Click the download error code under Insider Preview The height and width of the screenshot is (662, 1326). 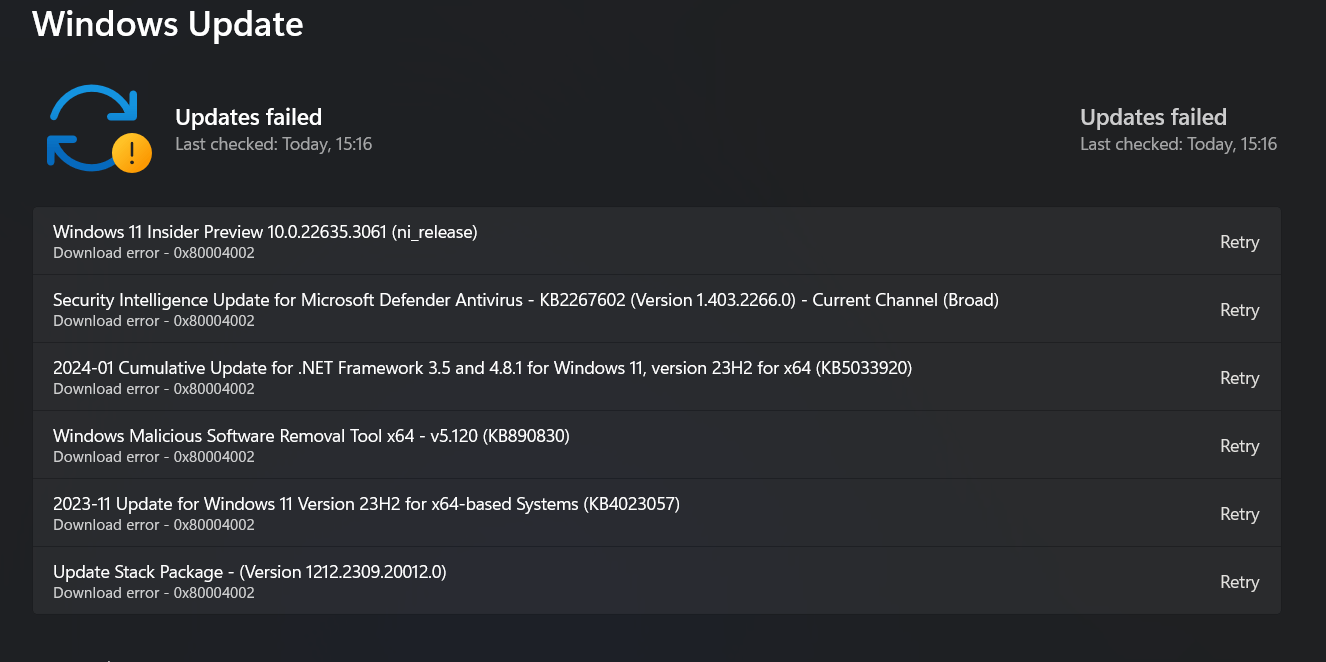click(154, 253)
